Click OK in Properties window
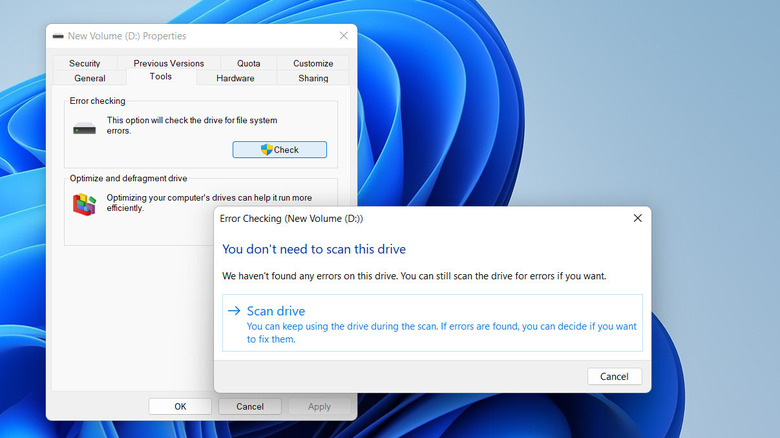780x438 pixels. click(180, 407)
